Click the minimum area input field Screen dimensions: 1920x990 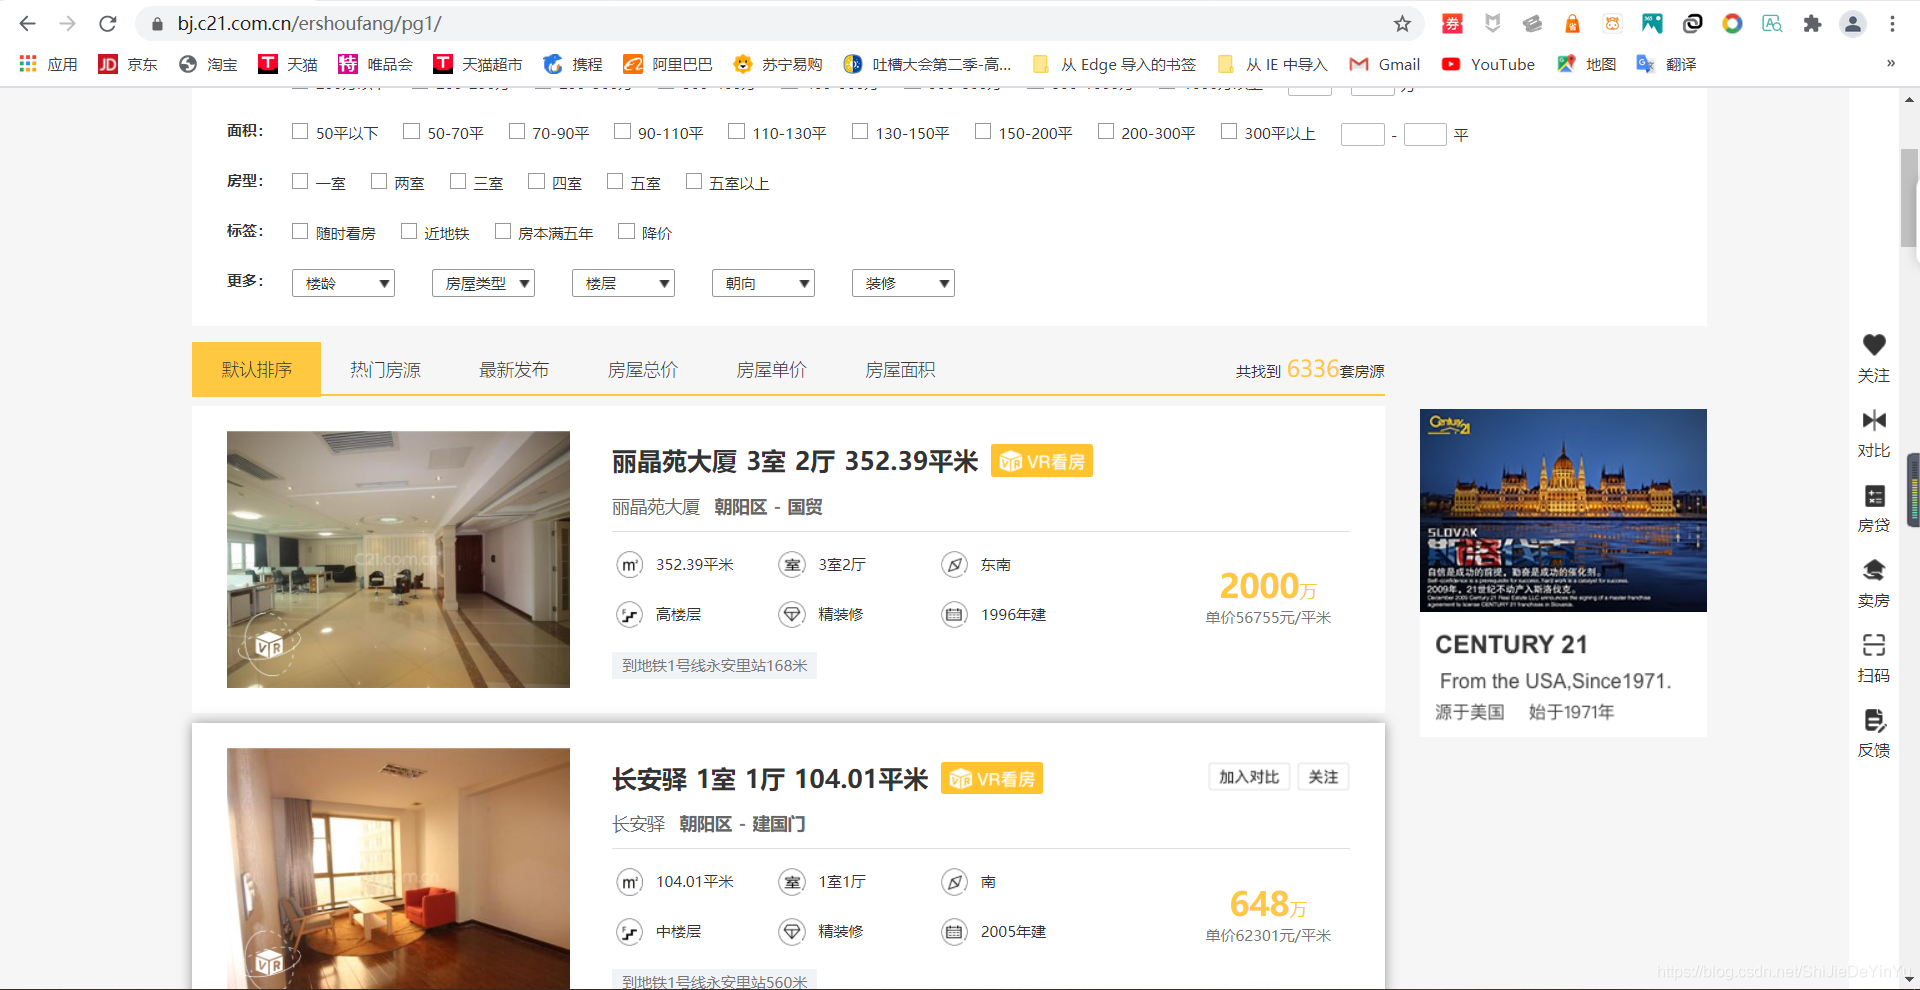point(1362,134)
